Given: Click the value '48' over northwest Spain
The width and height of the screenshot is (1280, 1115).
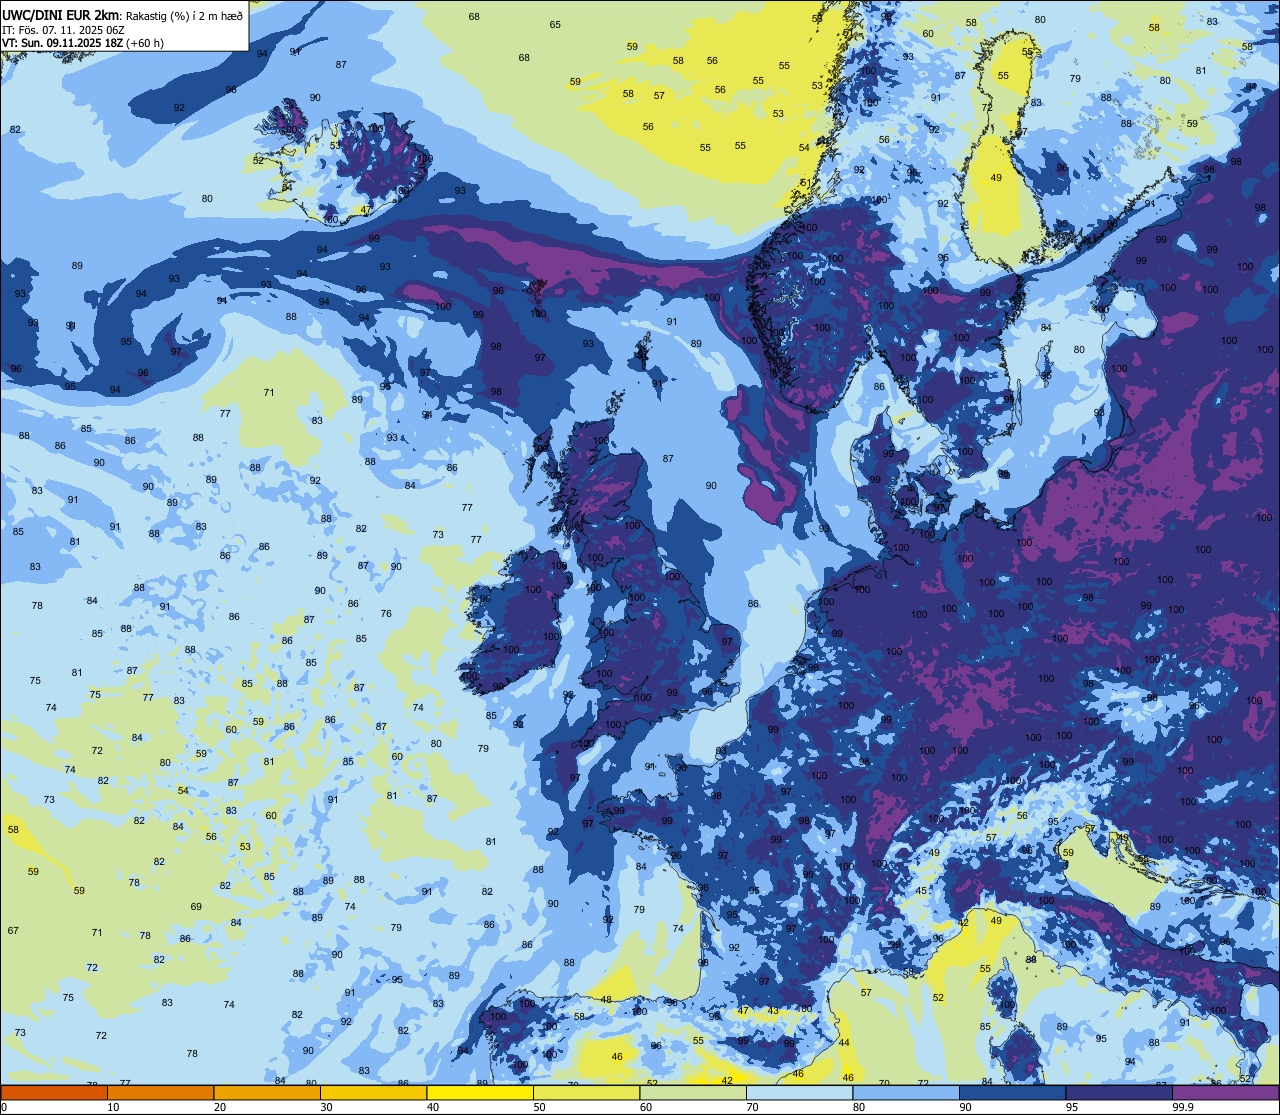Looking at the screenshot, I should tap(606, 999).
